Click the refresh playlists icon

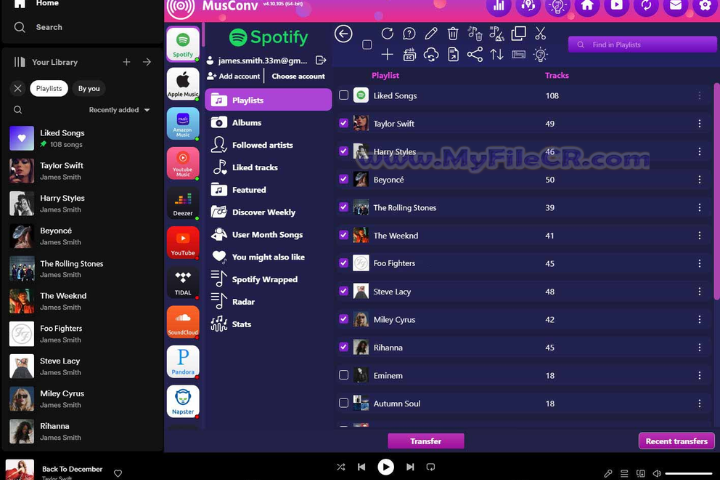[x=387, y=34]
